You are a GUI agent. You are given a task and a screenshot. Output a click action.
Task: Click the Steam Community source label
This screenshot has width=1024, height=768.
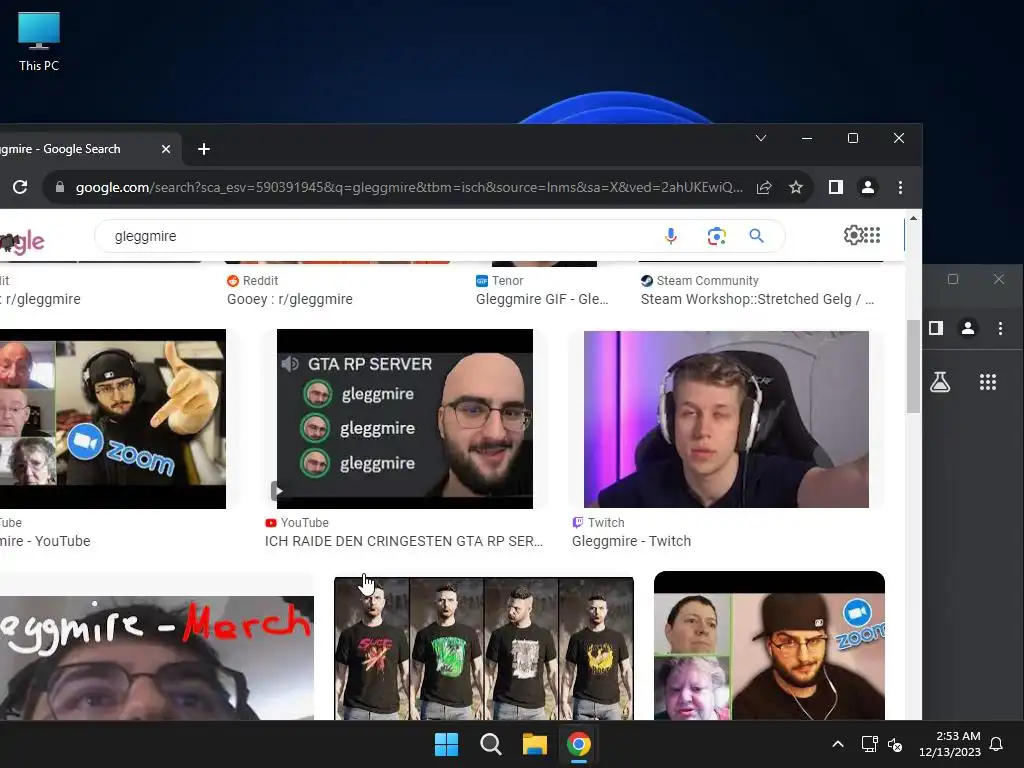tap(707, 281)
